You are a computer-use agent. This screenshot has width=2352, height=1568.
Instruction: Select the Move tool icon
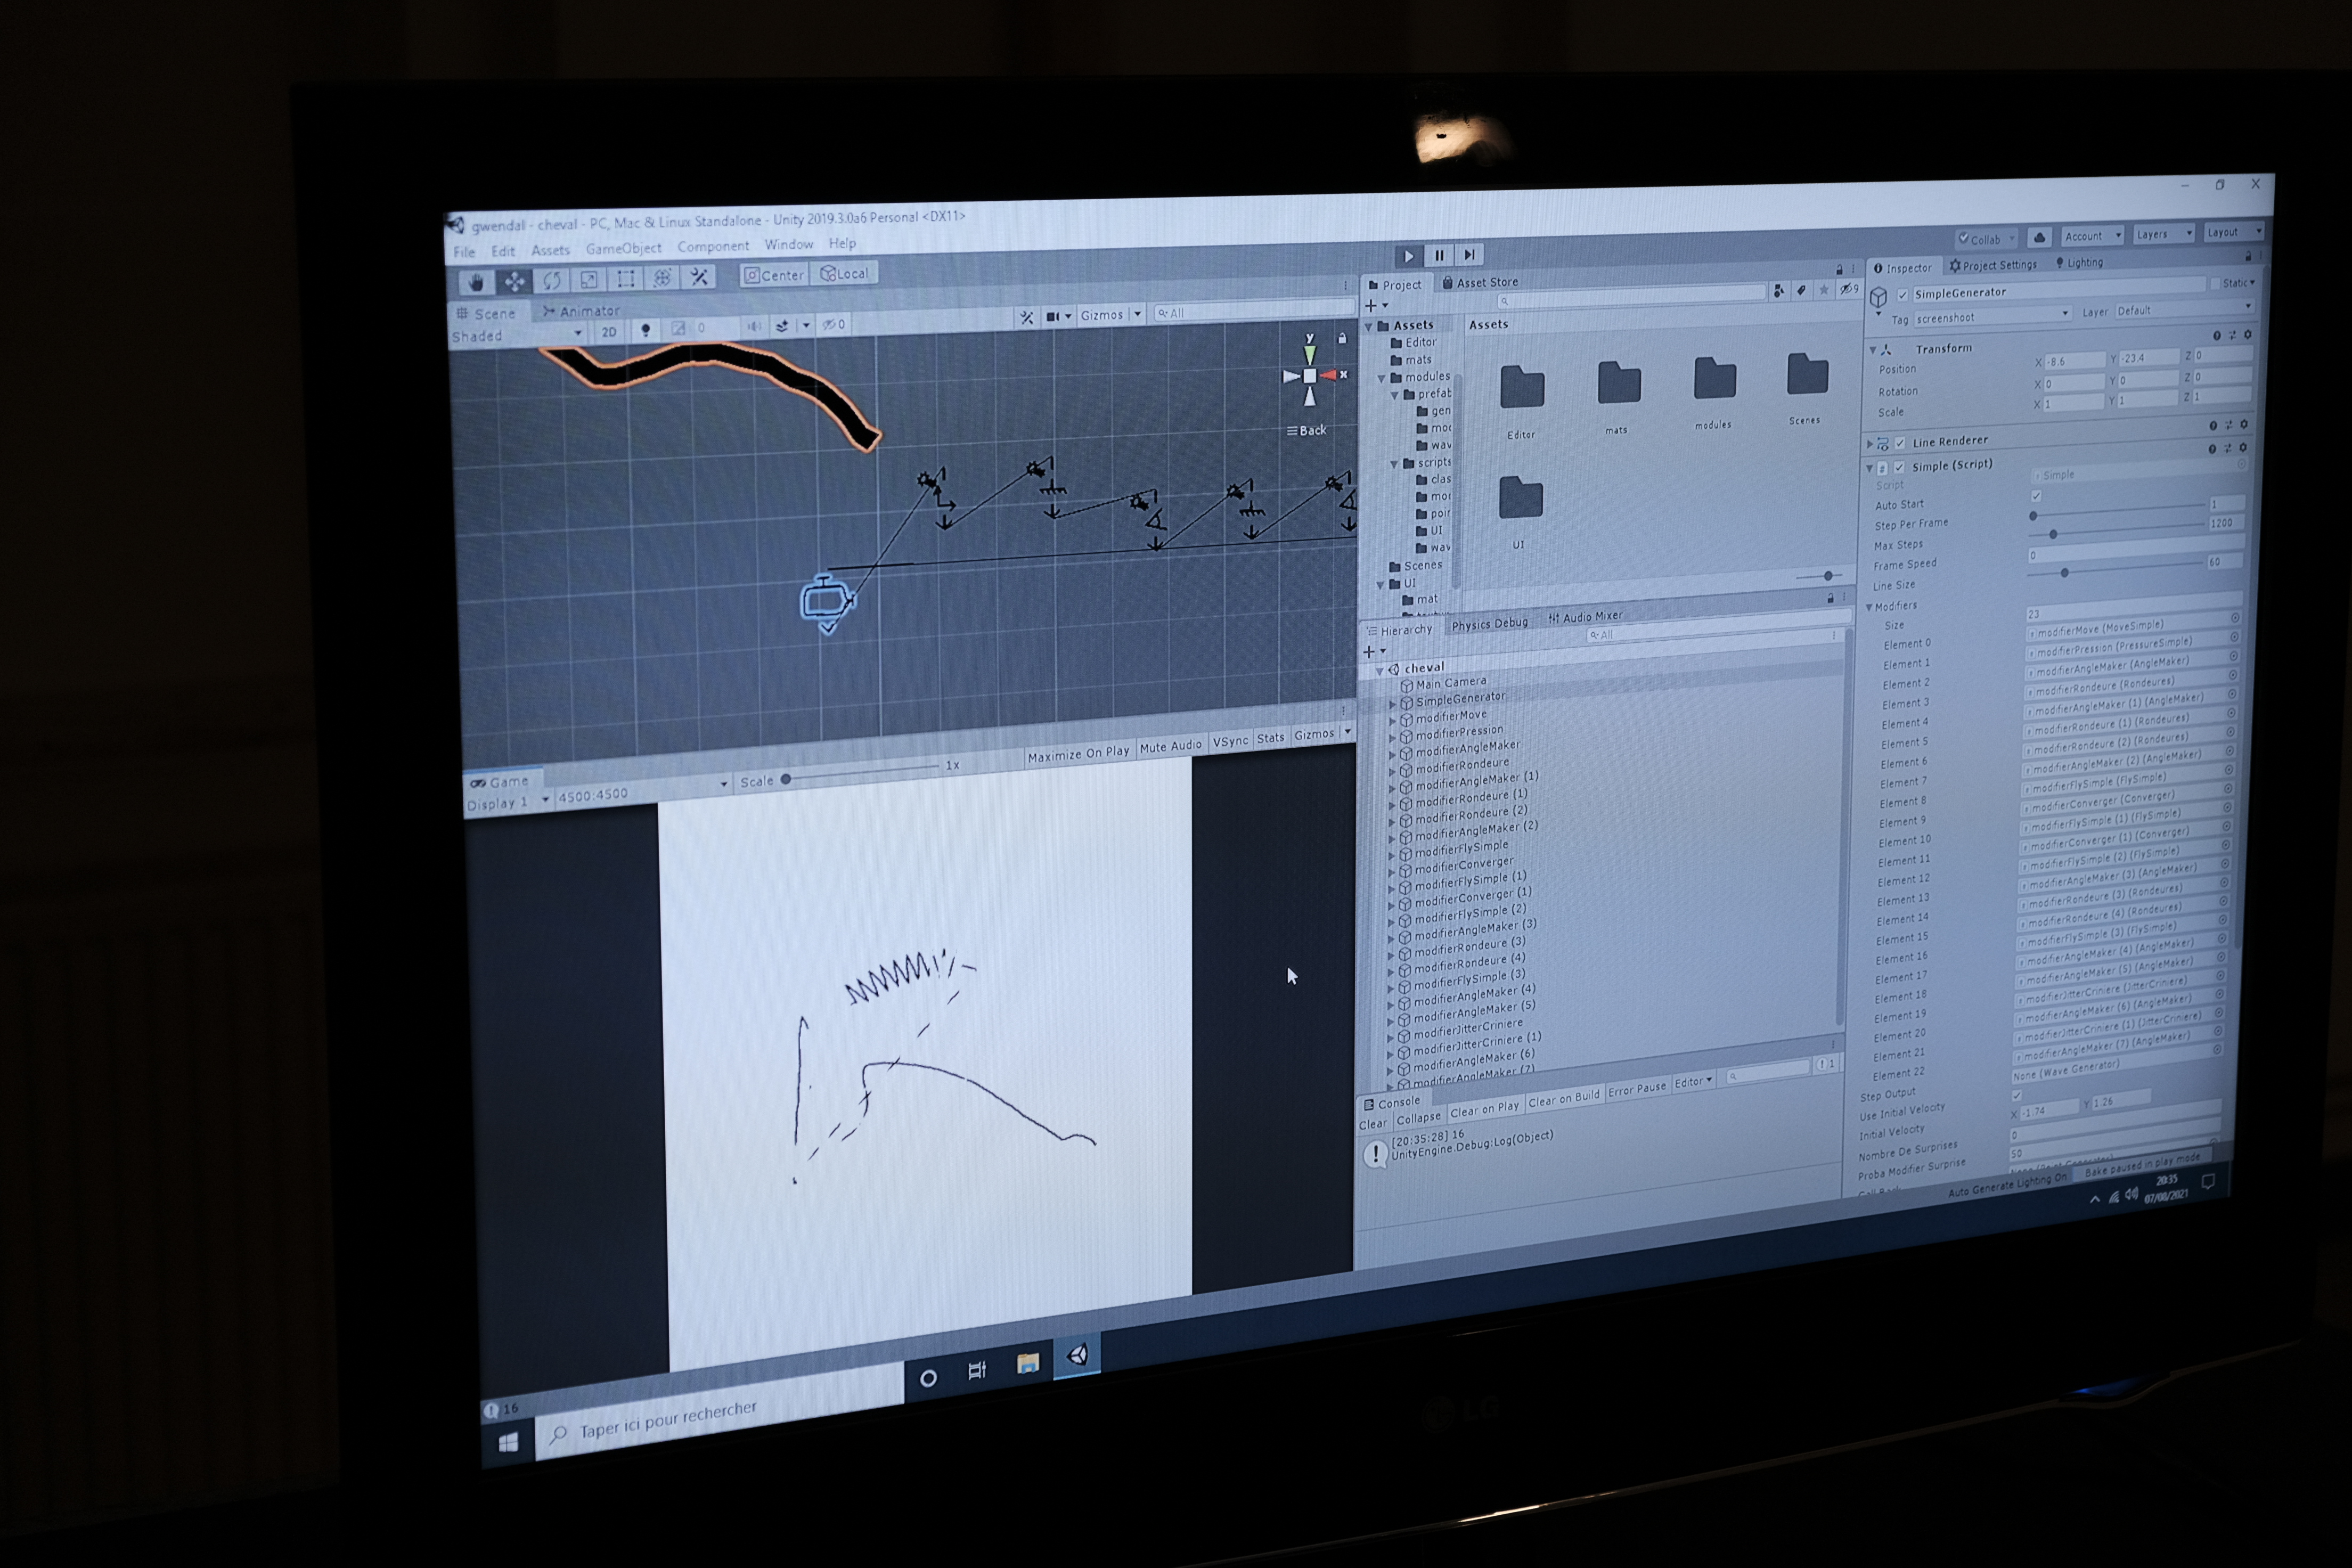point(514,282)
